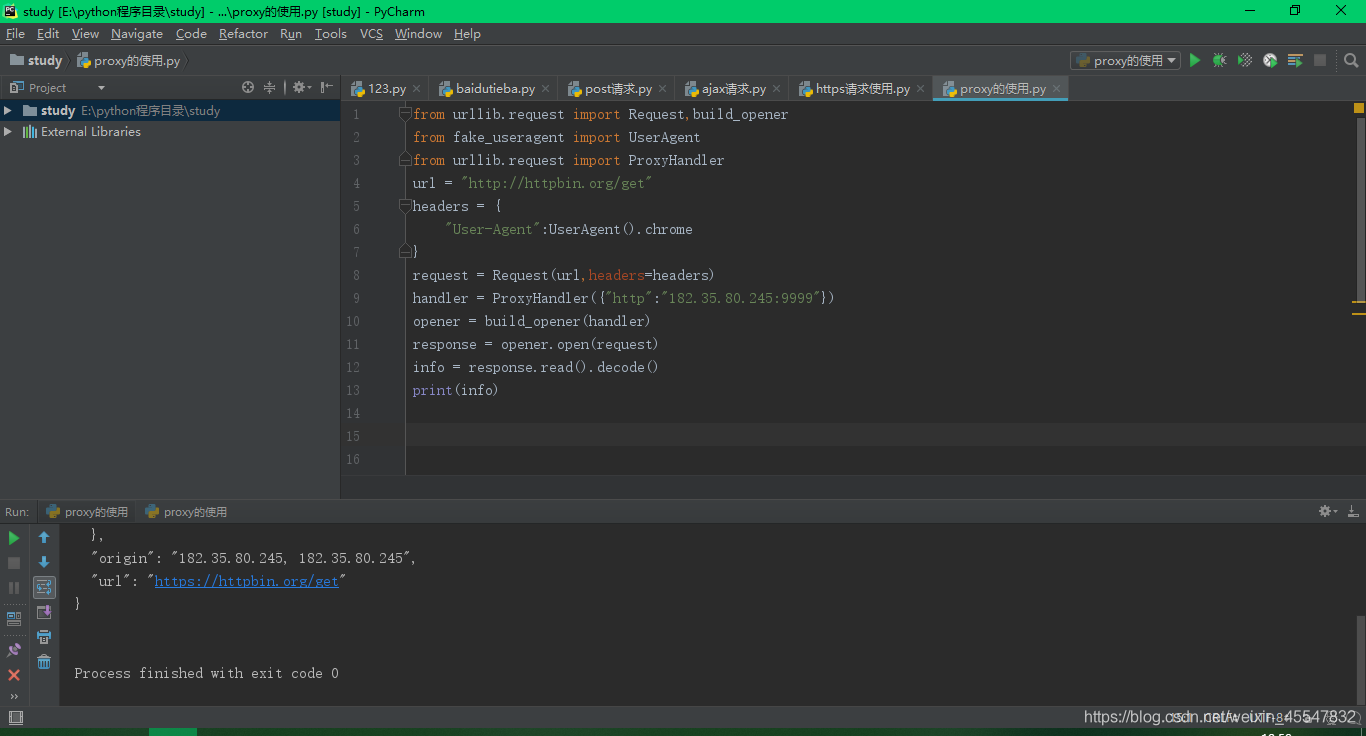
Task: Fold the import block at line 1
Action: click(405, 114)
